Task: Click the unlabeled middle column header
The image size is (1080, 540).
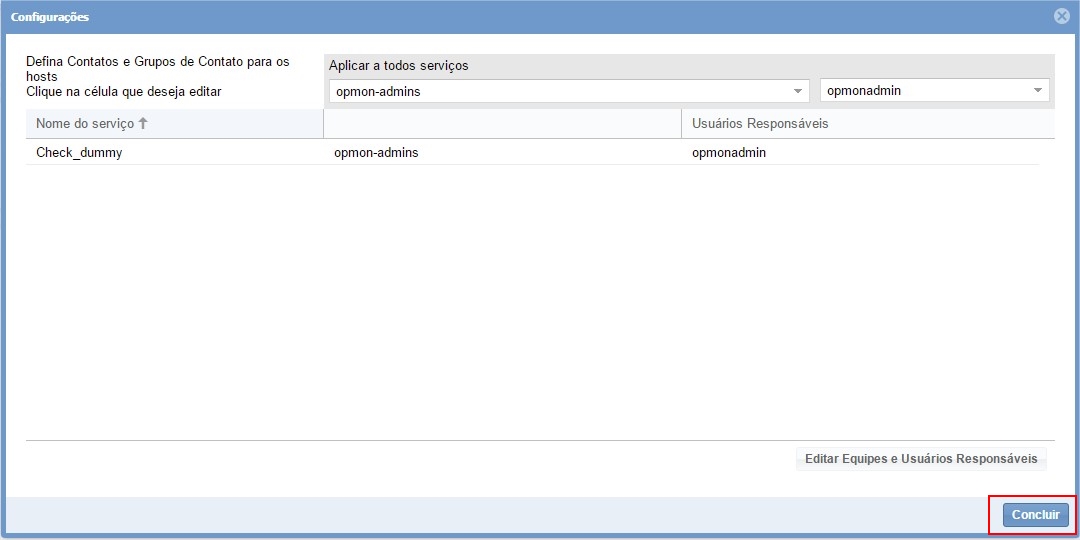Action: pyautogui.click(x=502, y=124)
